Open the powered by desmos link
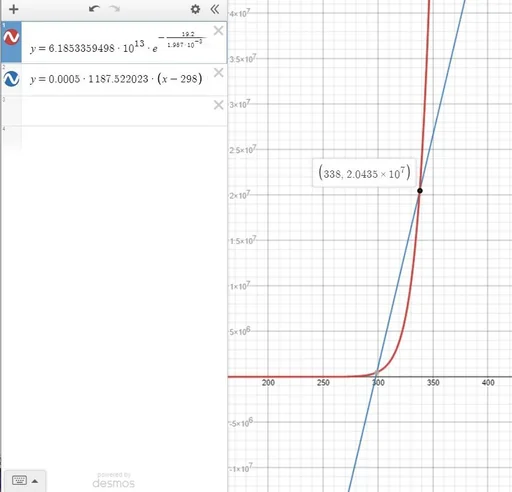Screen dimensions: 512x492 pyautogui.click(x=114, y=480)
